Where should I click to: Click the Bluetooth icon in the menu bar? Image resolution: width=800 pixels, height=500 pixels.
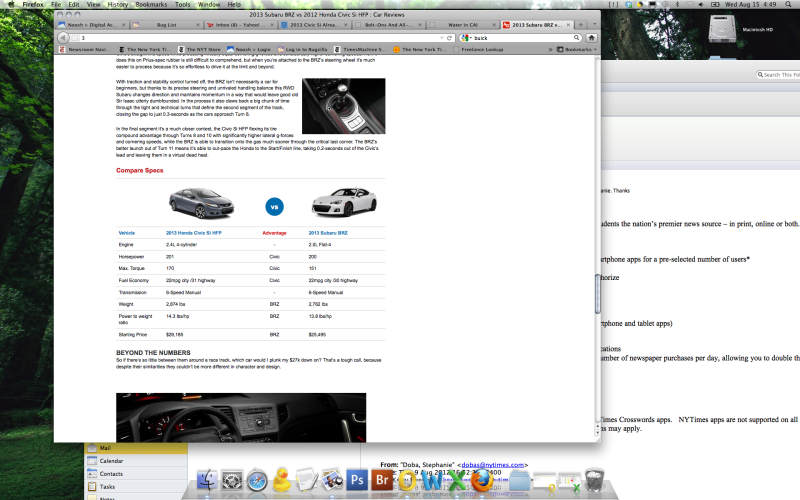[x=678, y=4]
